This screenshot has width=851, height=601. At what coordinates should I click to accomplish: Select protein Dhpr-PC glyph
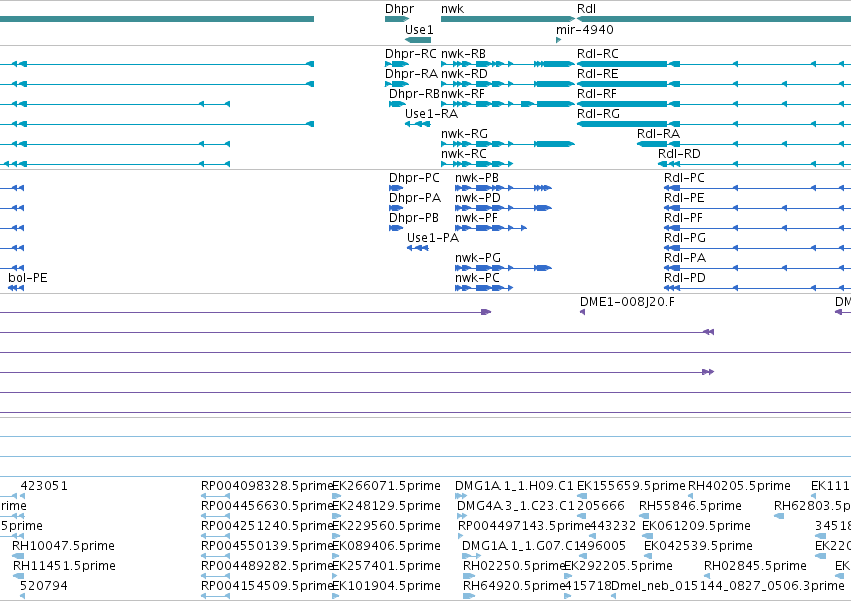[x=396, y=188]
